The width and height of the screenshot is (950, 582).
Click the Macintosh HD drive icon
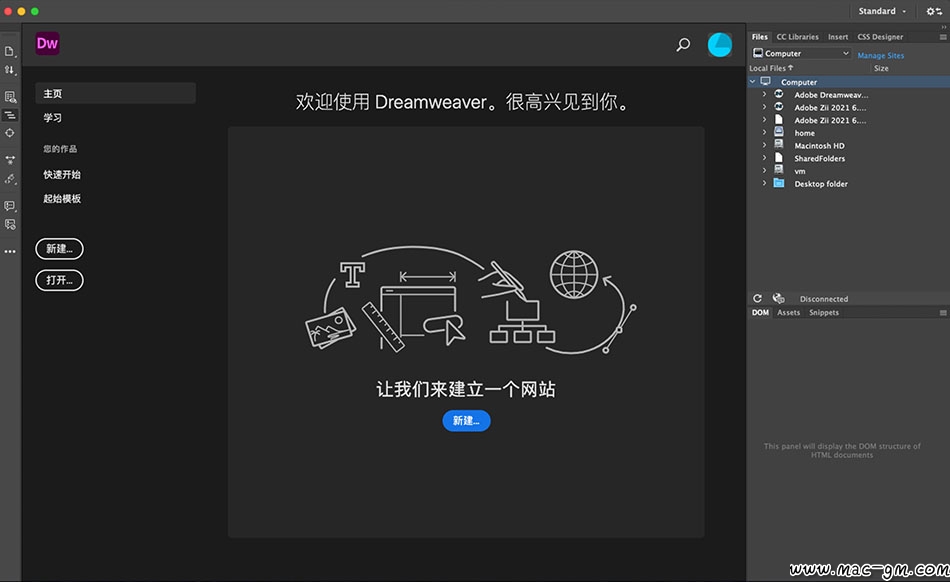tap(779, 145)
